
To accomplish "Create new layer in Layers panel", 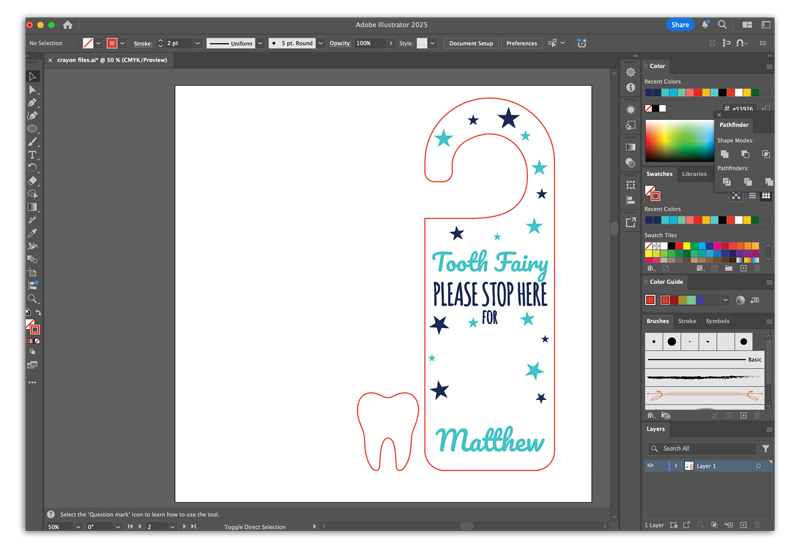I will pos(743,525).
